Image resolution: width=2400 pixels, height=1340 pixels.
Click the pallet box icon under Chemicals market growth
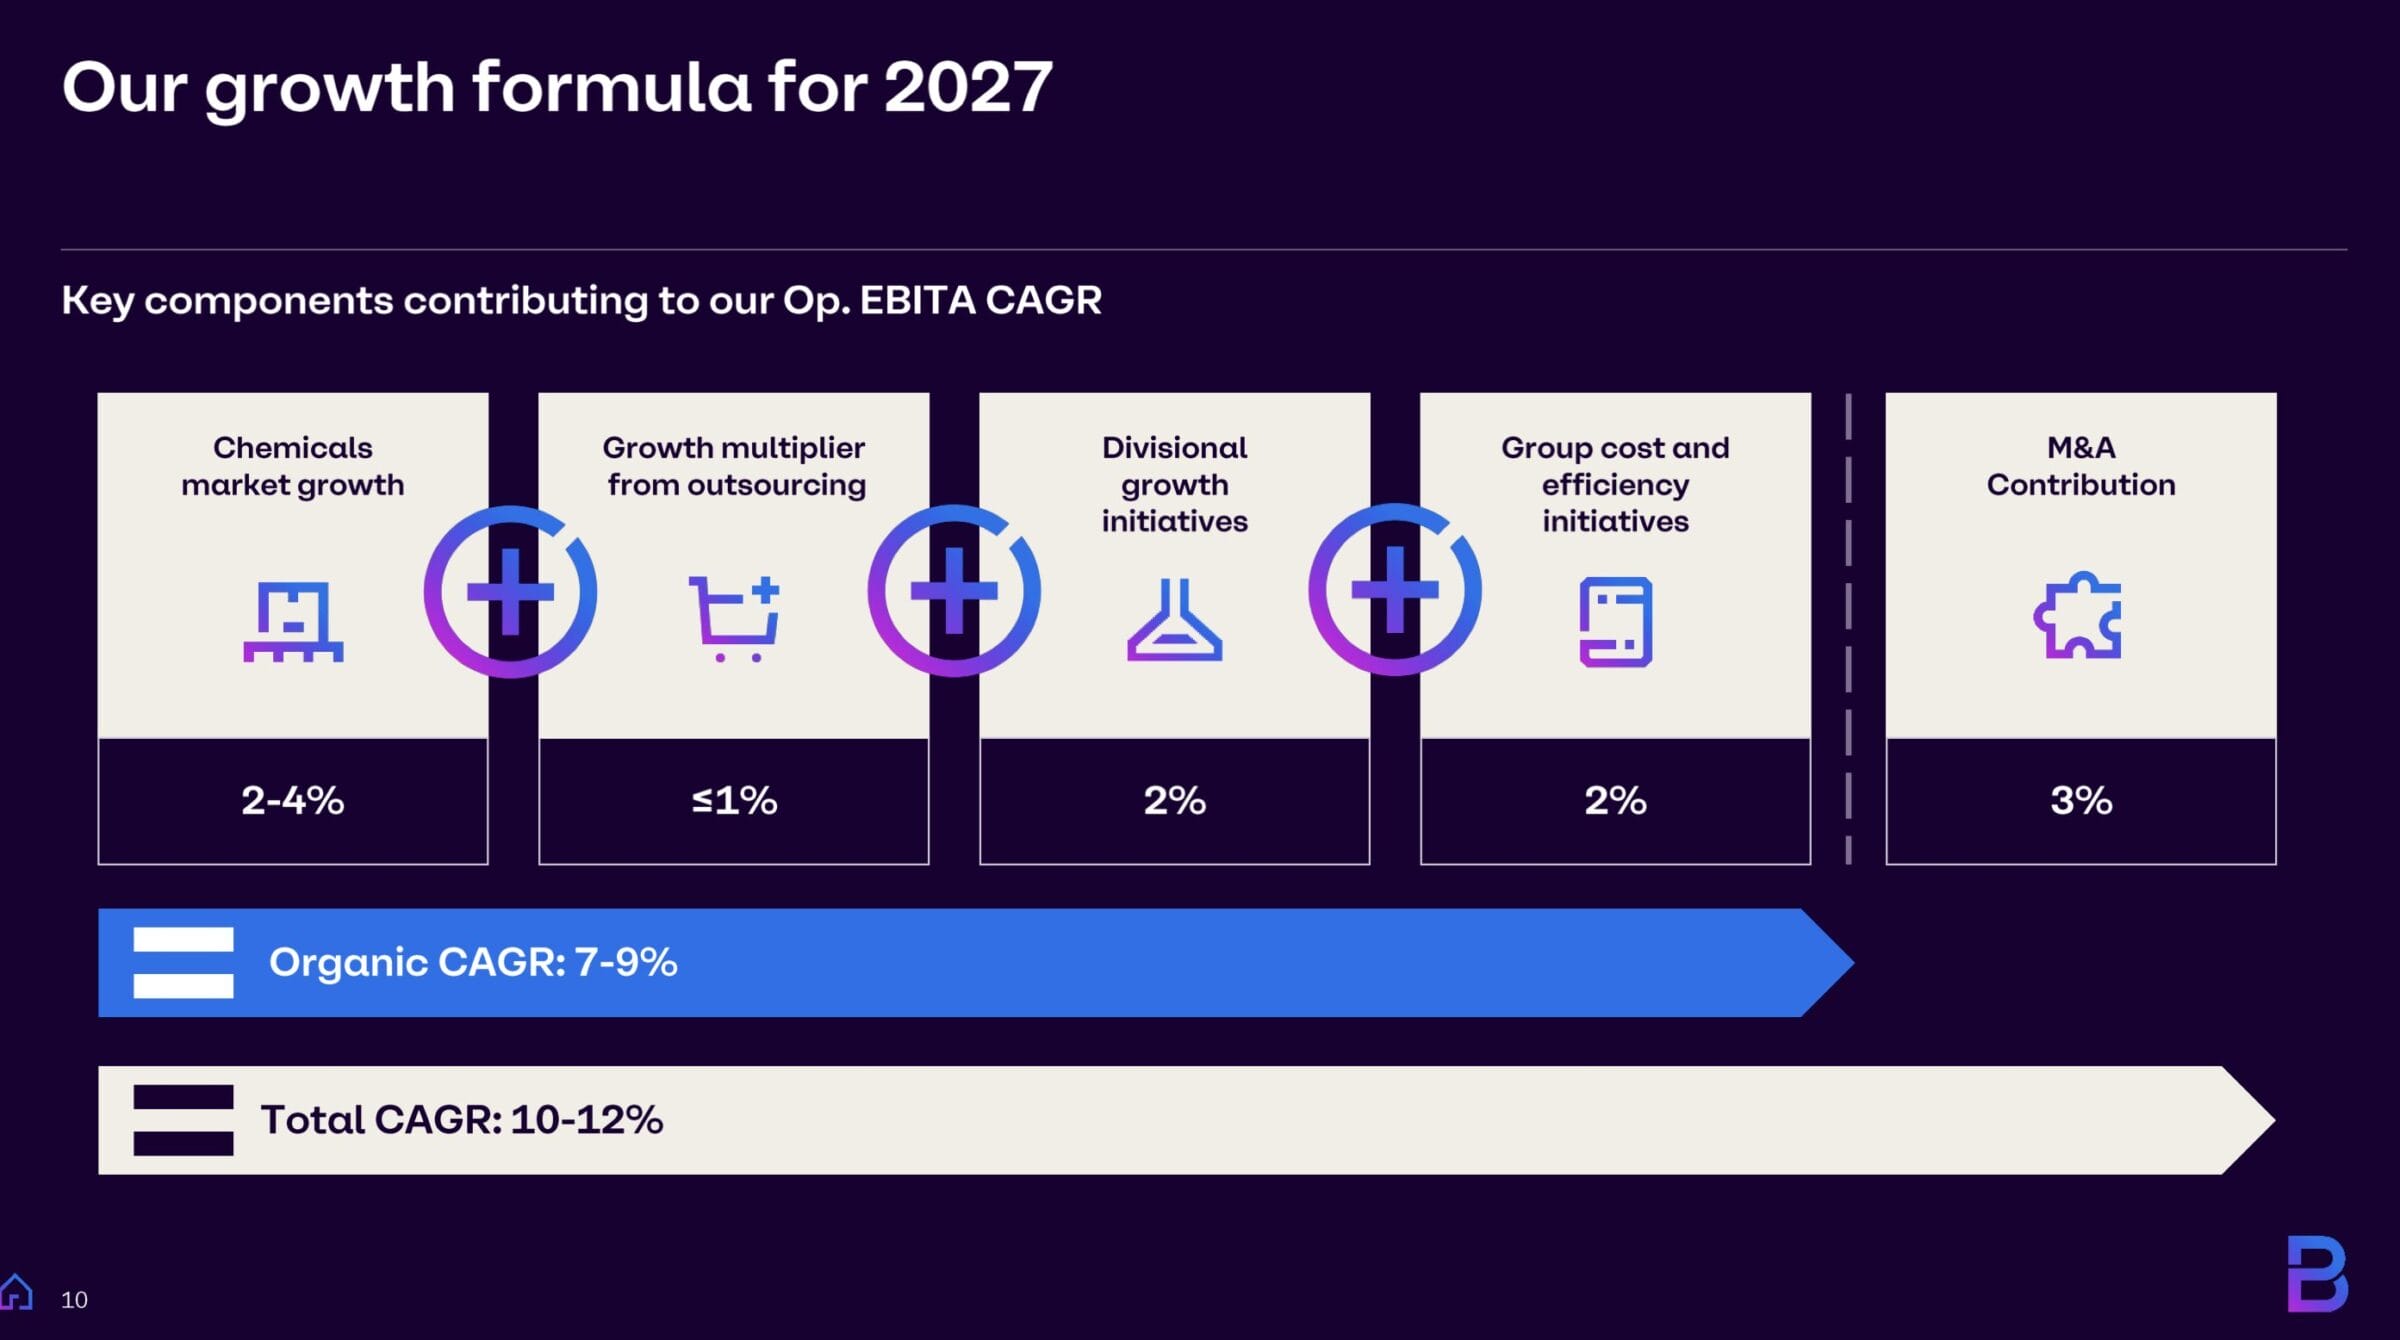click(x=293, y=621)
